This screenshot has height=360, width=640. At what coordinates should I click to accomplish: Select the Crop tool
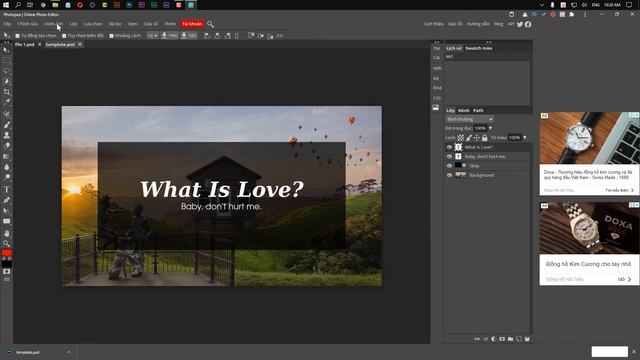(6, 91)
